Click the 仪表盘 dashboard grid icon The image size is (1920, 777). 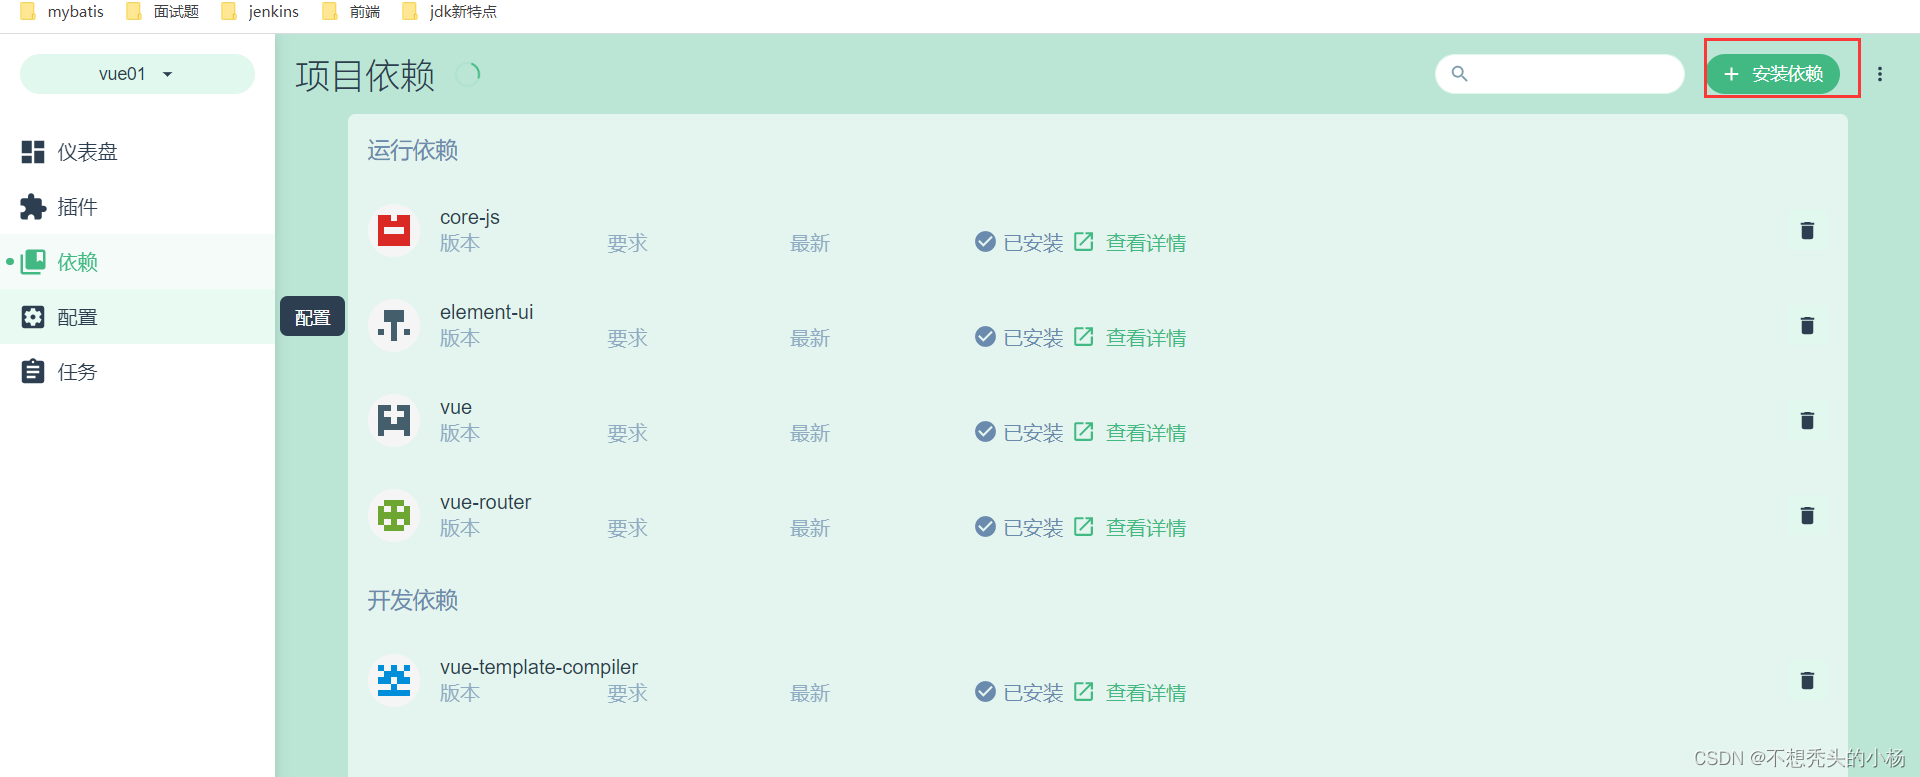(33, 152)
